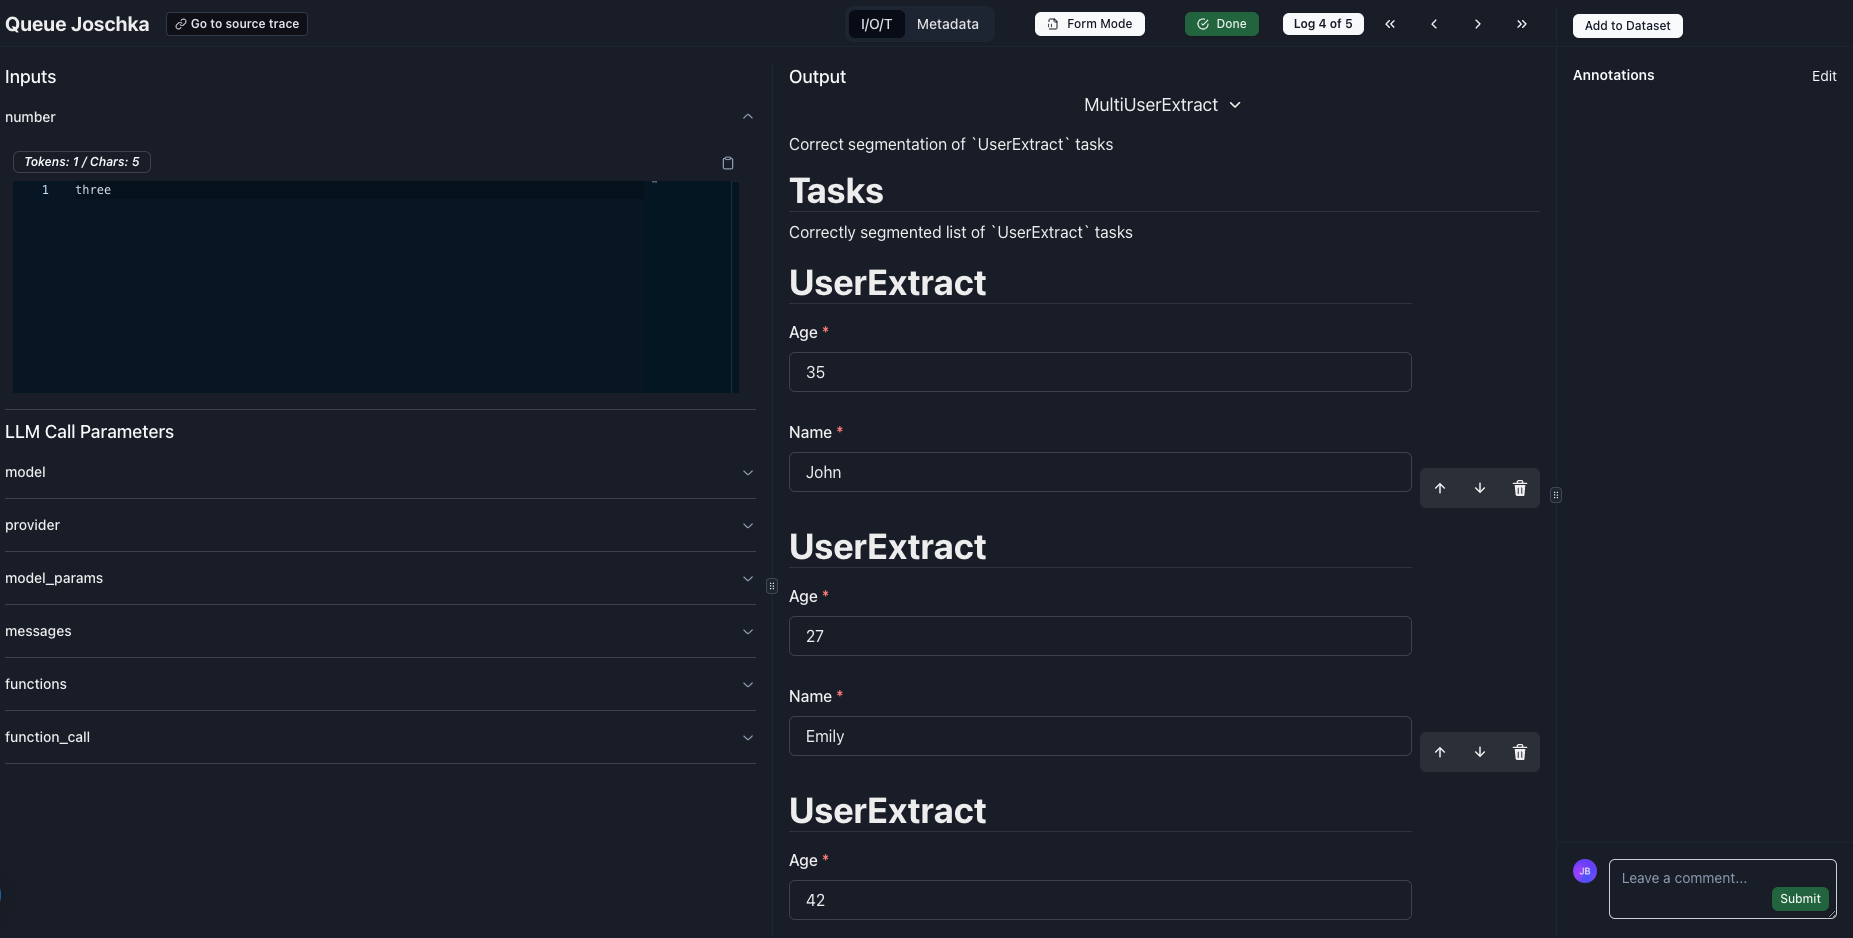
Task: Move John's UserExtract entry down with arrow icon
Action: coord(1479,489)
